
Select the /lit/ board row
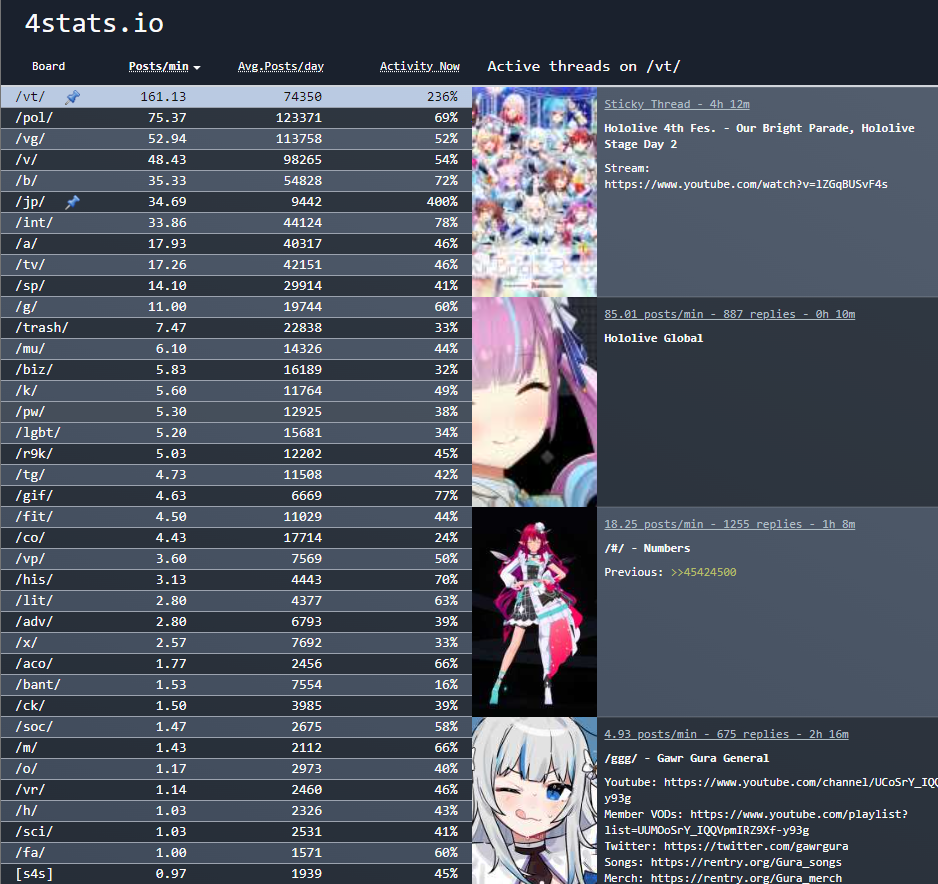pyautogui.click(x=236, y=600)
